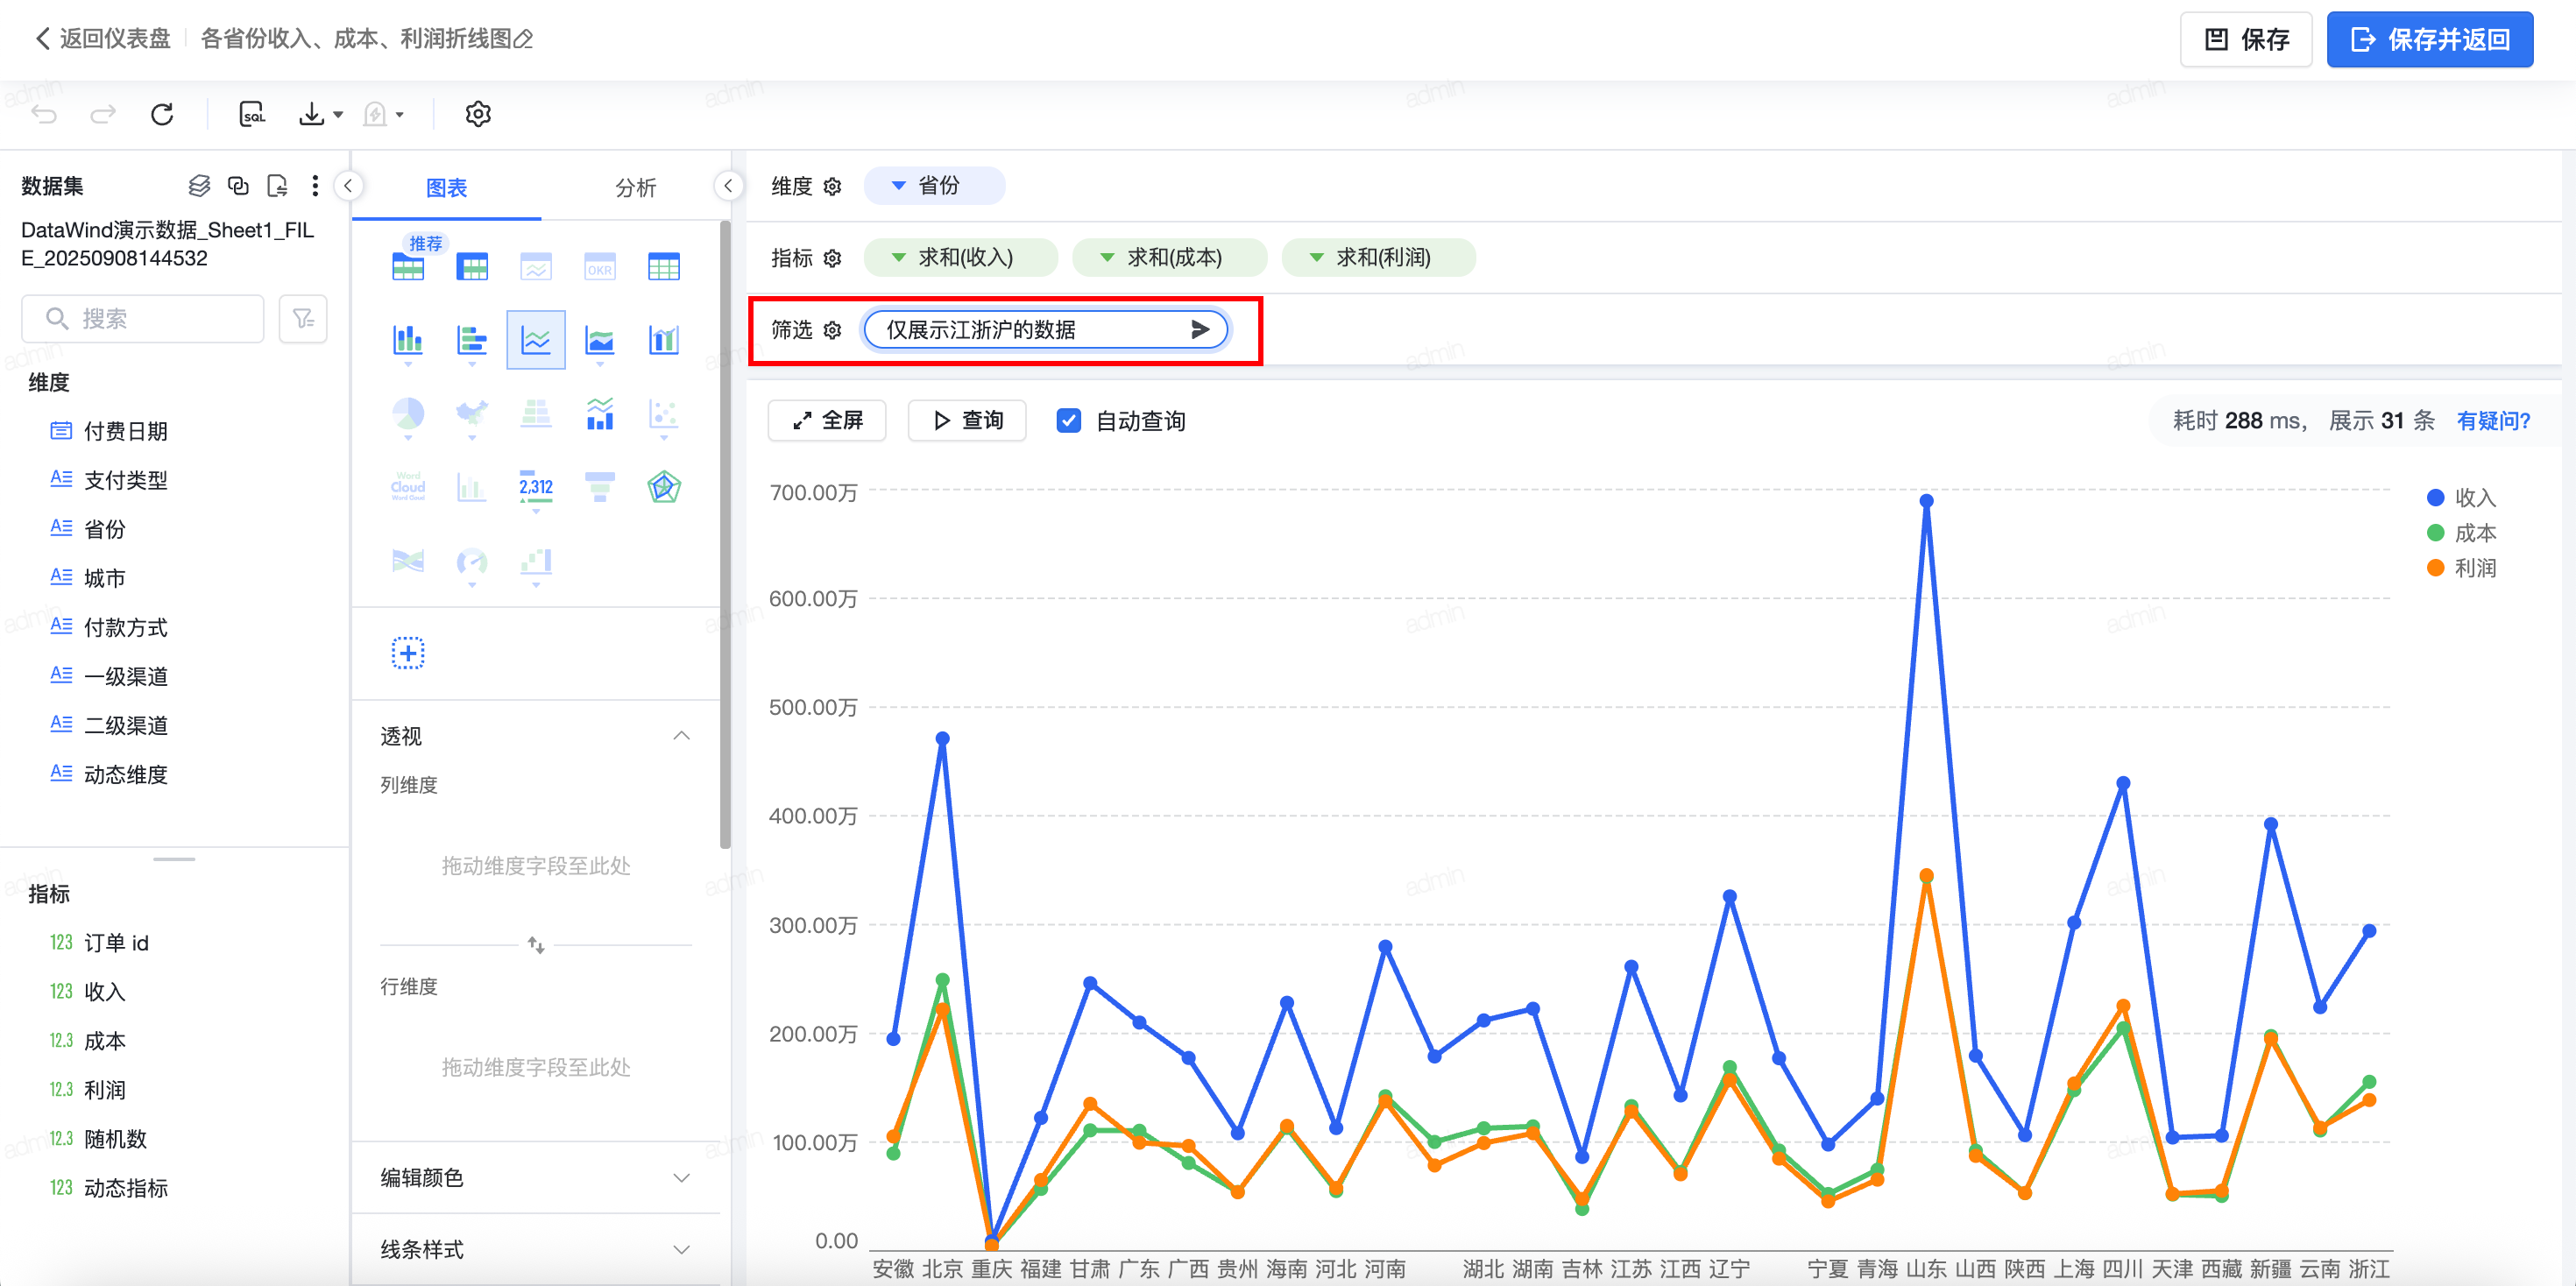Open the 求和(收入) metric dropdown
The width and height of the screenshot is (2576, 1286).
(x=898, y=258)
